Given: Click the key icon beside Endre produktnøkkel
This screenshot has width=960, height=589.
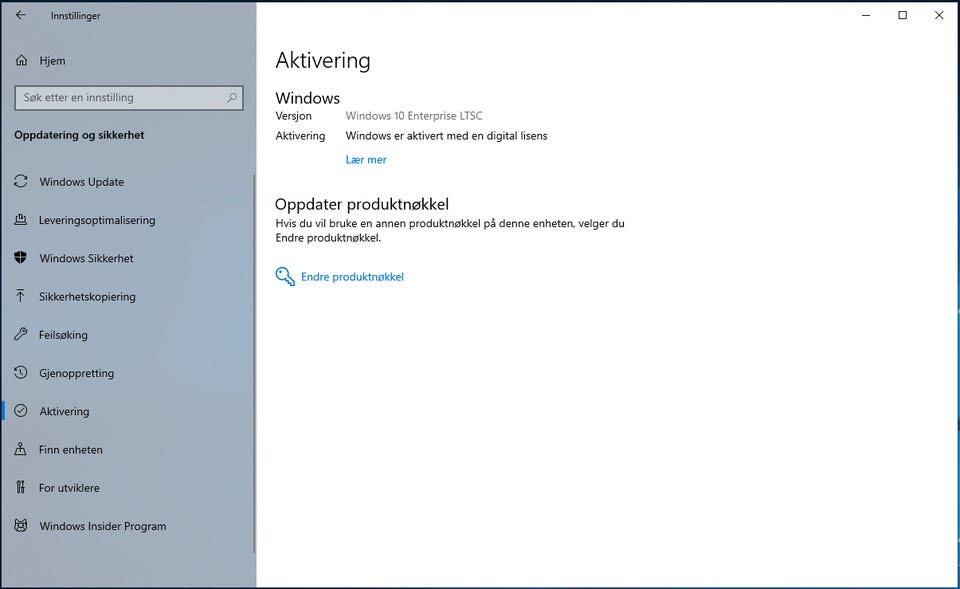Looking at the screenshot, I should 285,276.
